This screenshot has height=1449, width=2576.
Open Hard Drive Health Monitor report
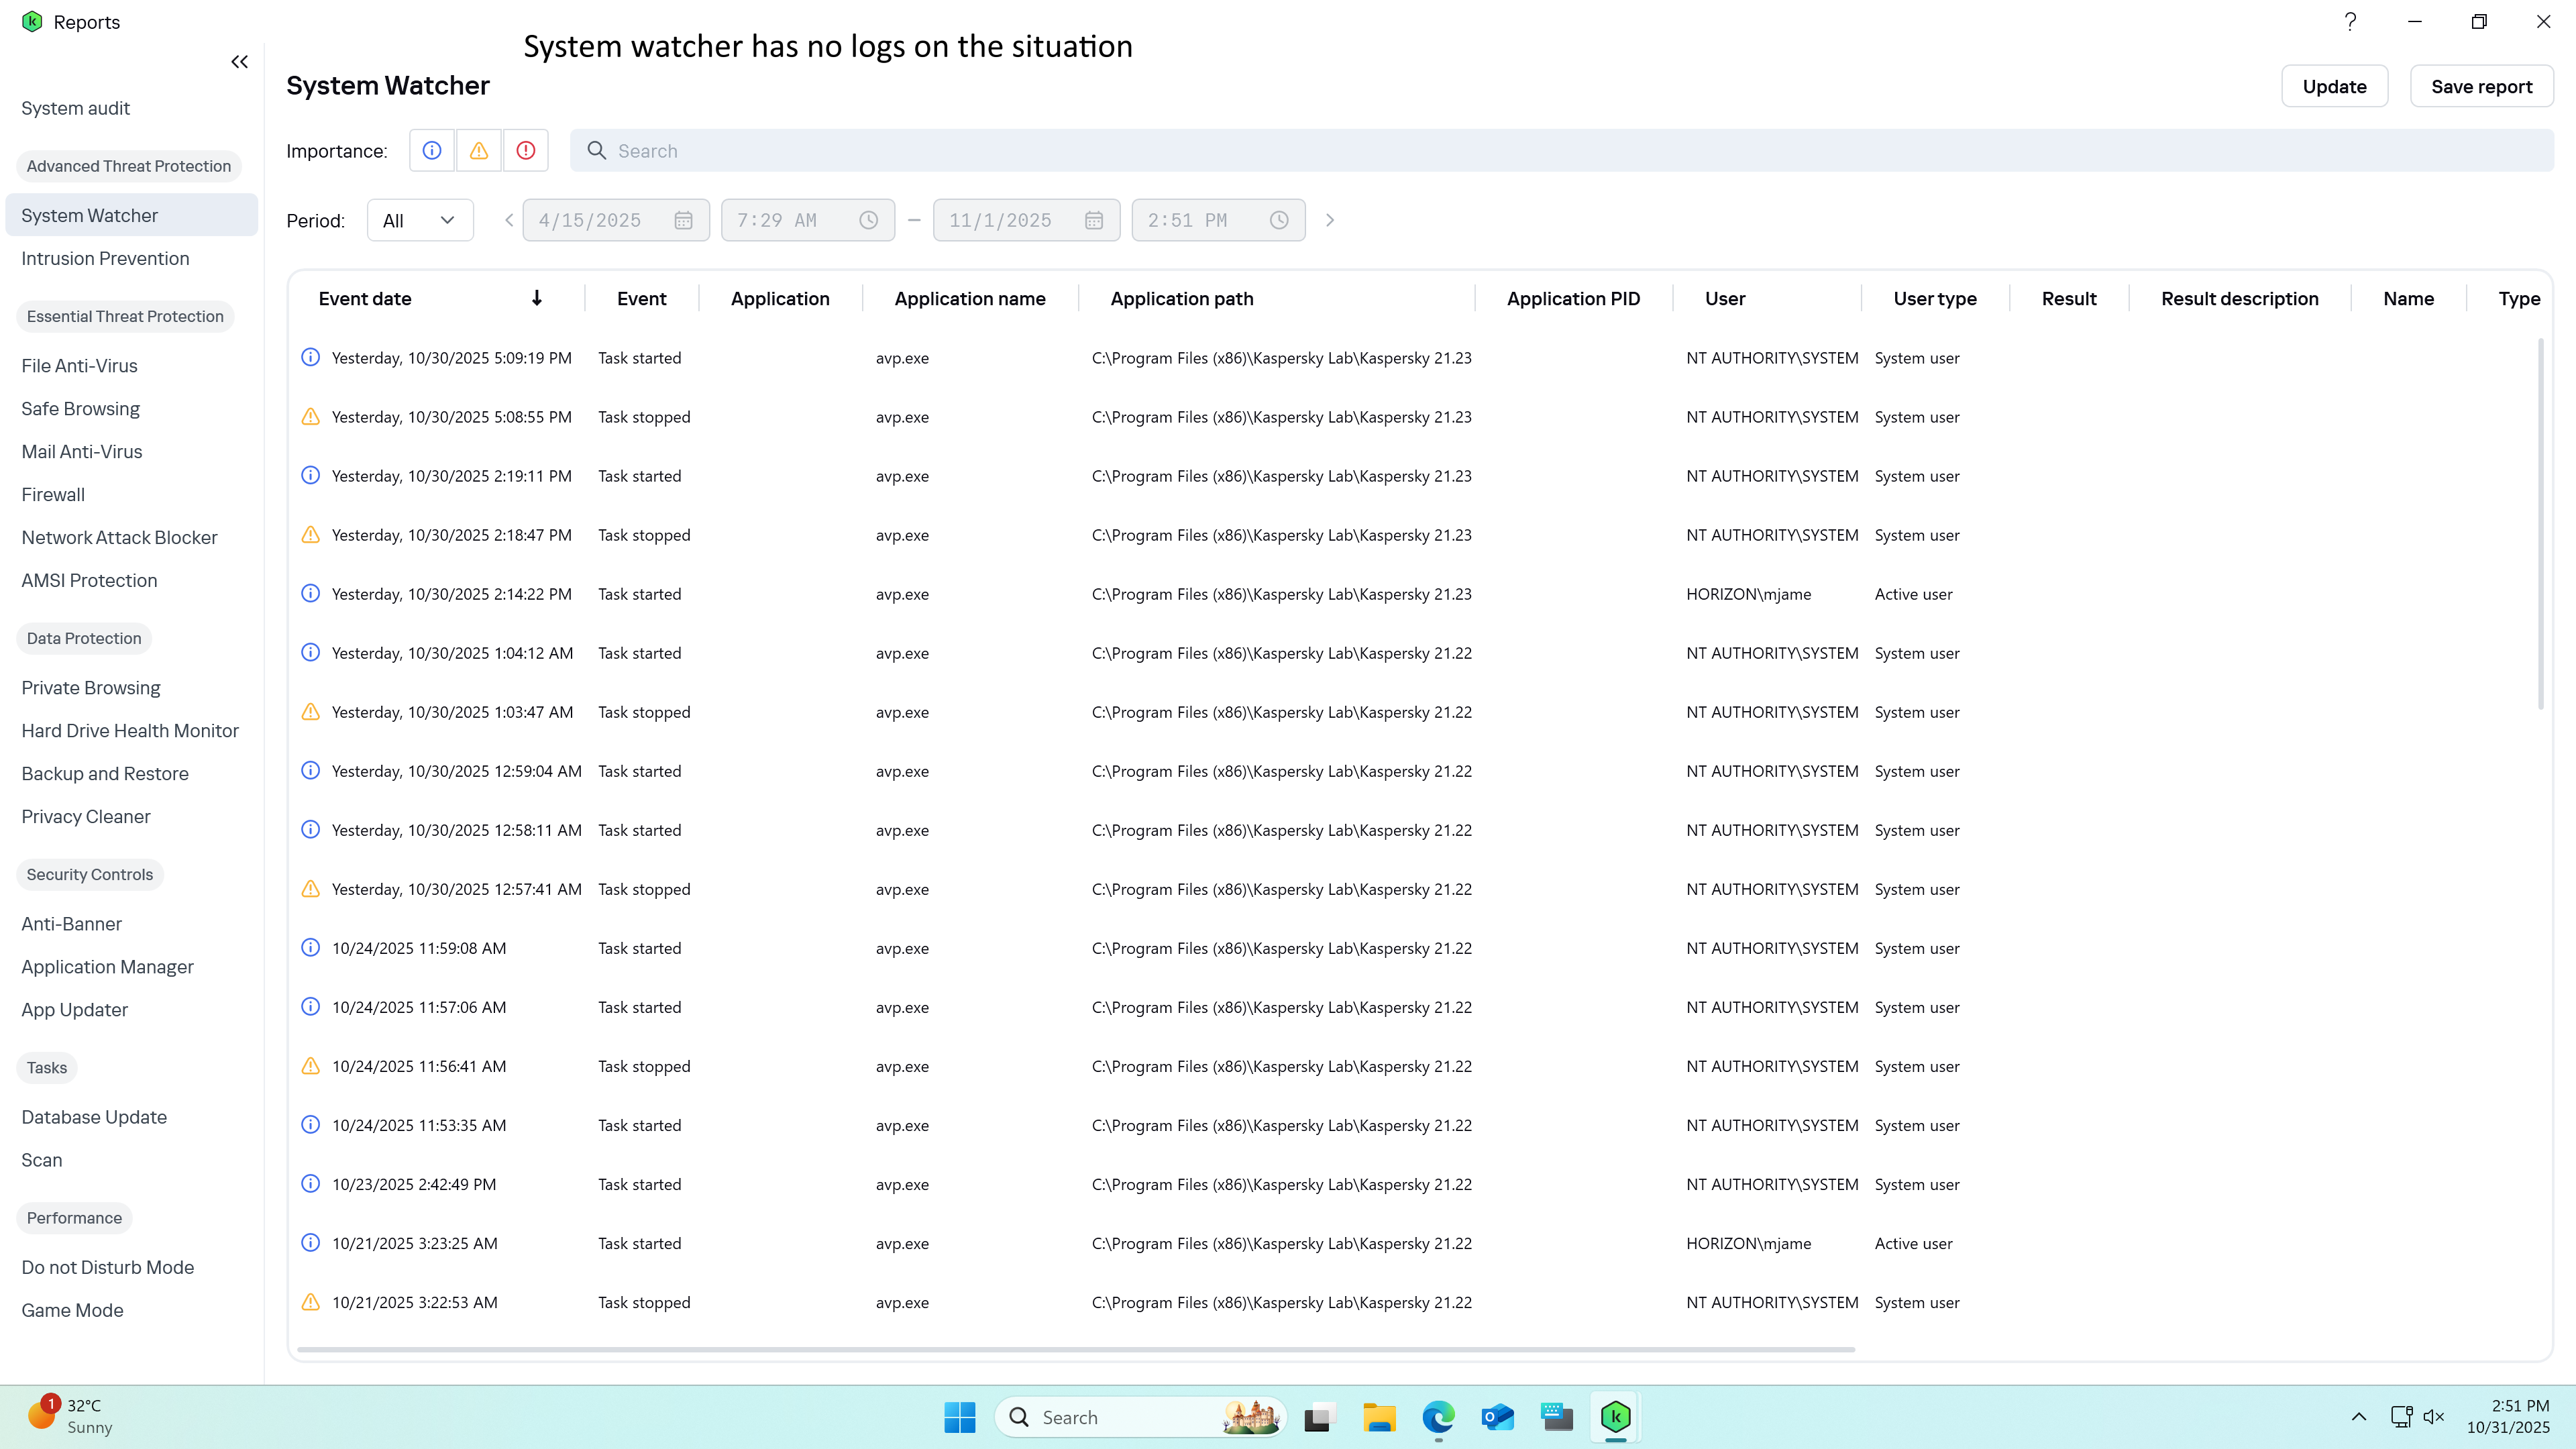[x=130, y=731]
